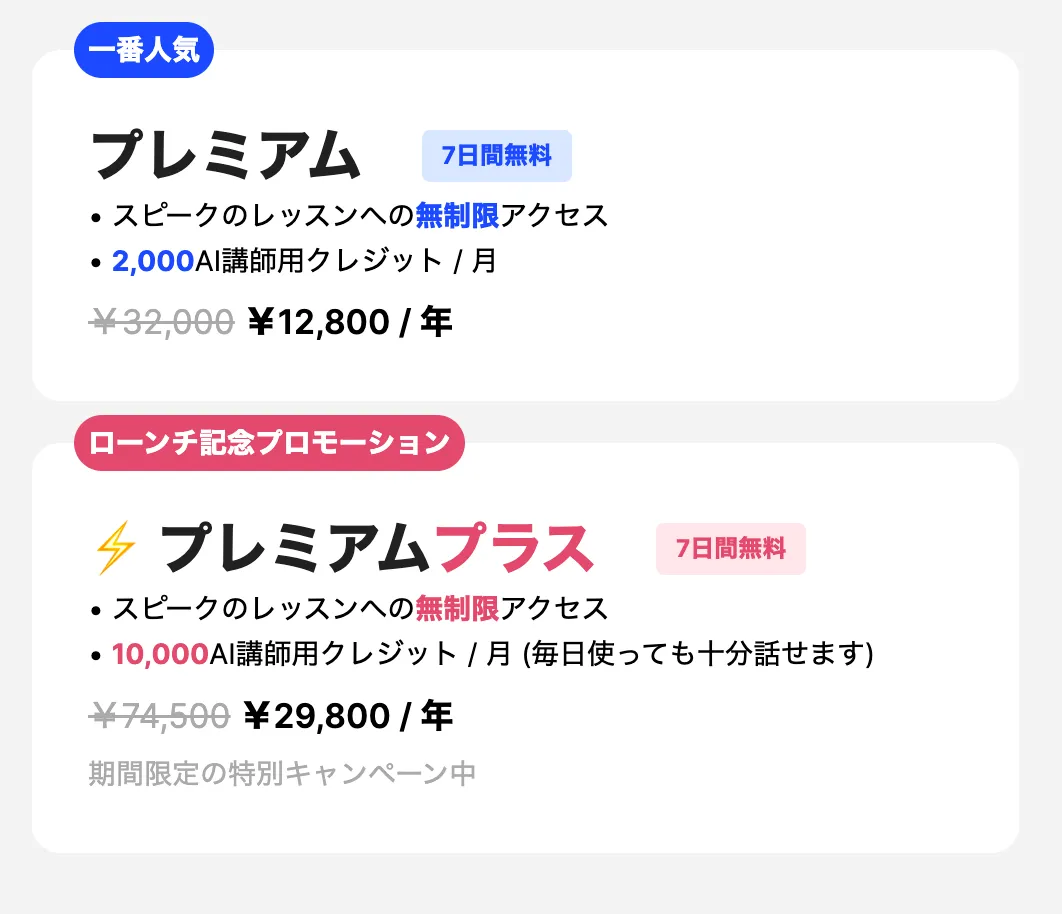Click the blue 2,000 credit amount

153,262
